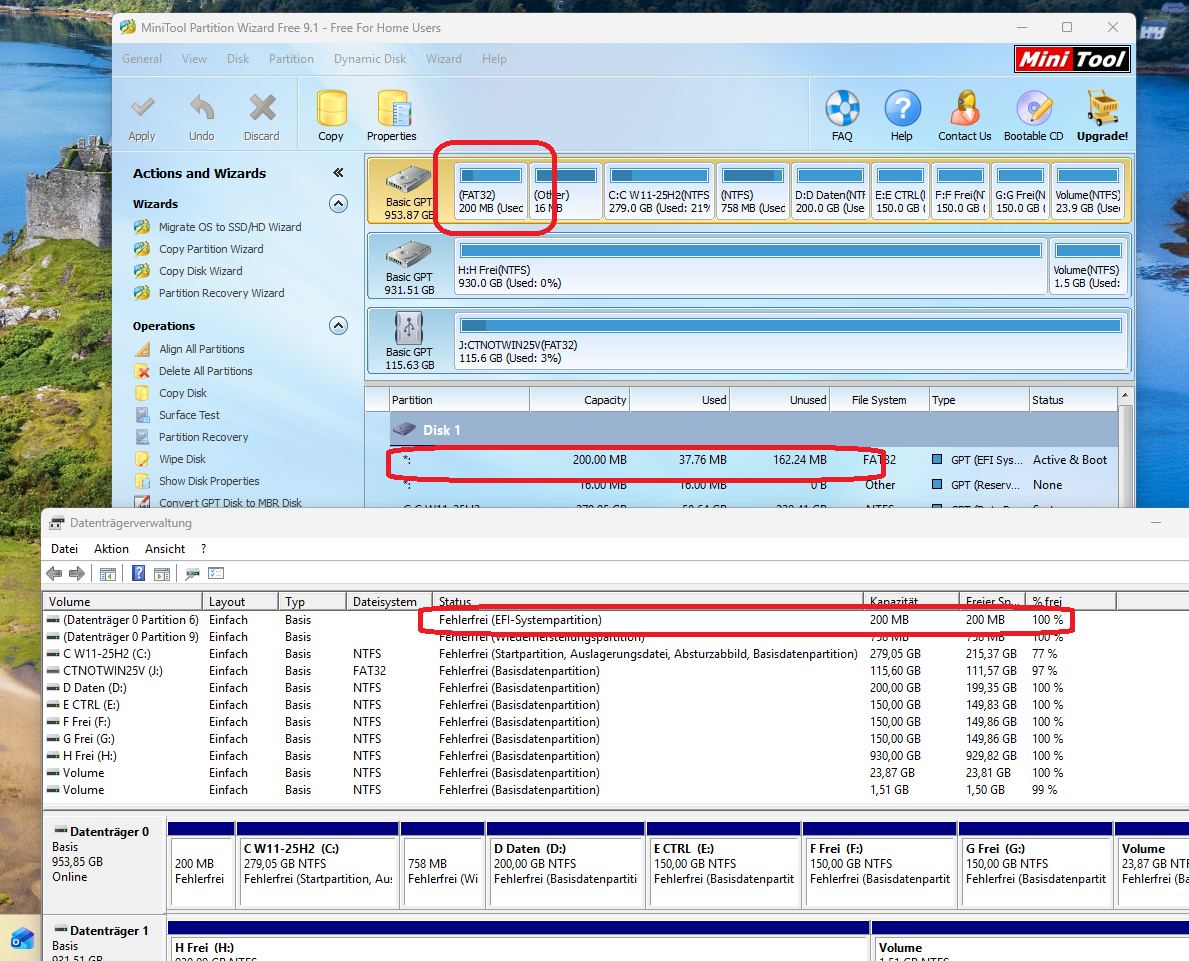Image resolution: width=1189 pixels, height=961 pixels.
Task: Click the Undo arrow icon
Action: pos(202,108)
